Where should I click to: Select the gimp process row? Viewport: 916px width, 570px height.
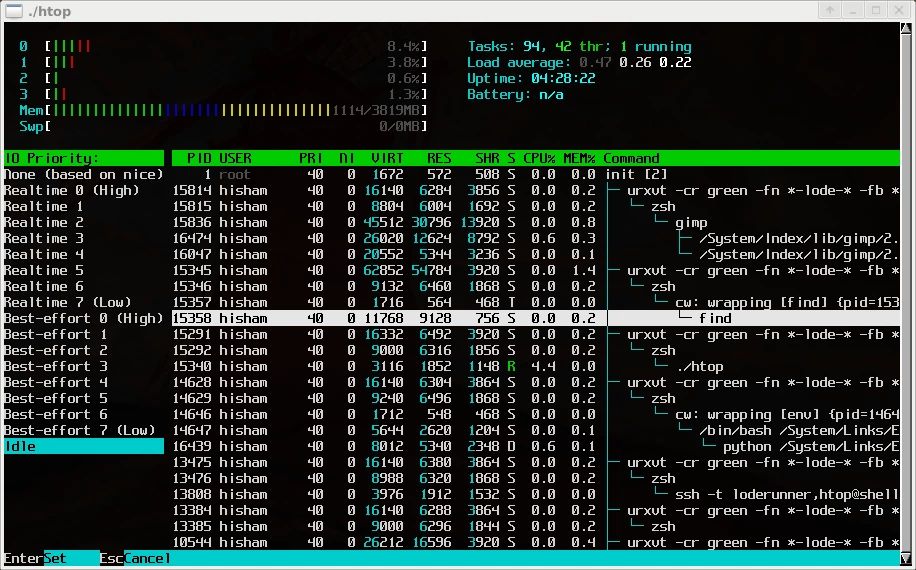click(536, 223)
